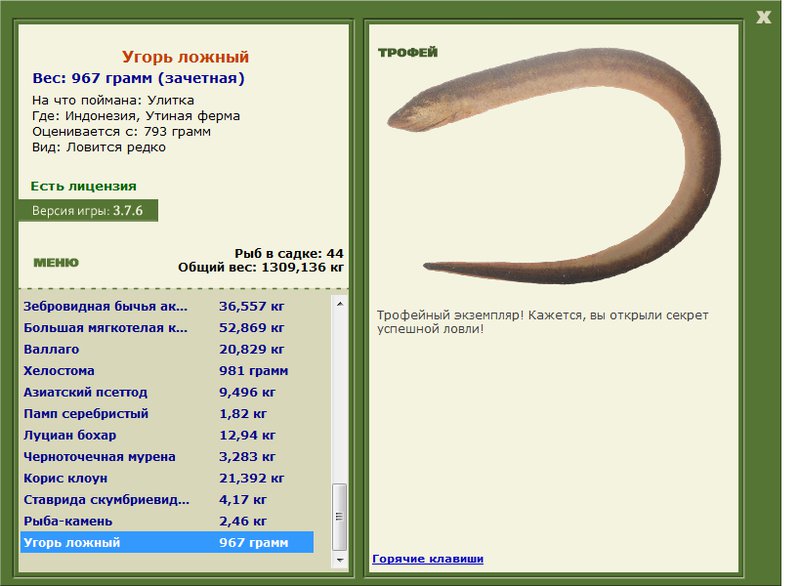This screenshot has height=586, width=800.
Task: Click the Есть лицензия label
Action: pyautogui.click(x=84, y=186)
